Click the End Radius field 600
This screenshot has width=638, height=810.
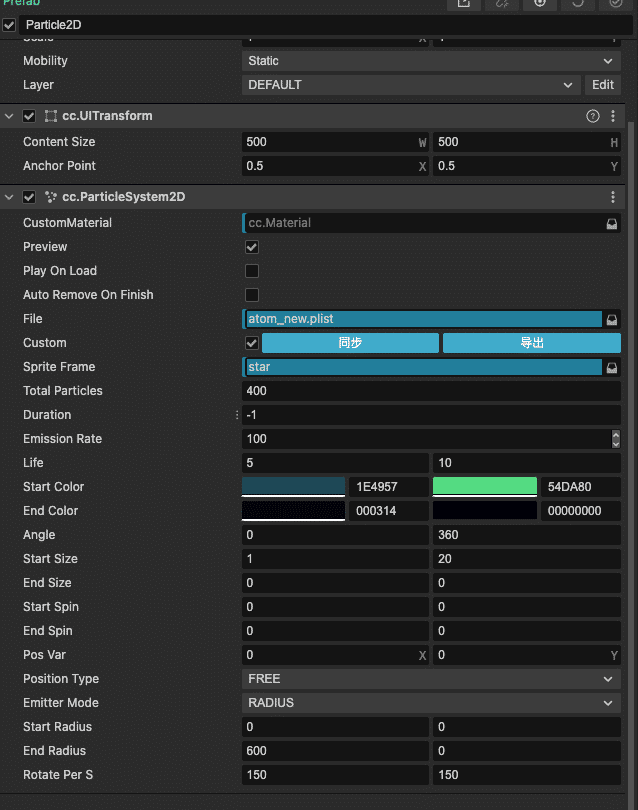(335, 751)
